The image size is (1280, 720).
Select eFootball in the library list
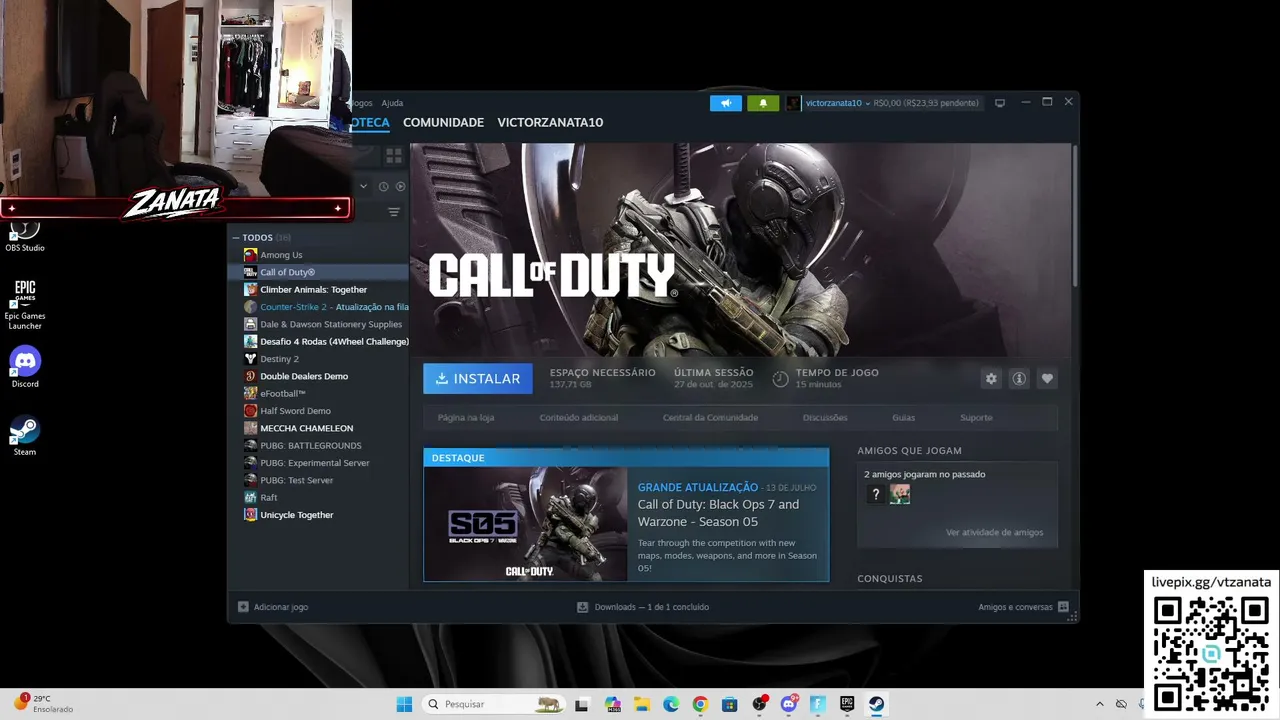tap(282, 394)
